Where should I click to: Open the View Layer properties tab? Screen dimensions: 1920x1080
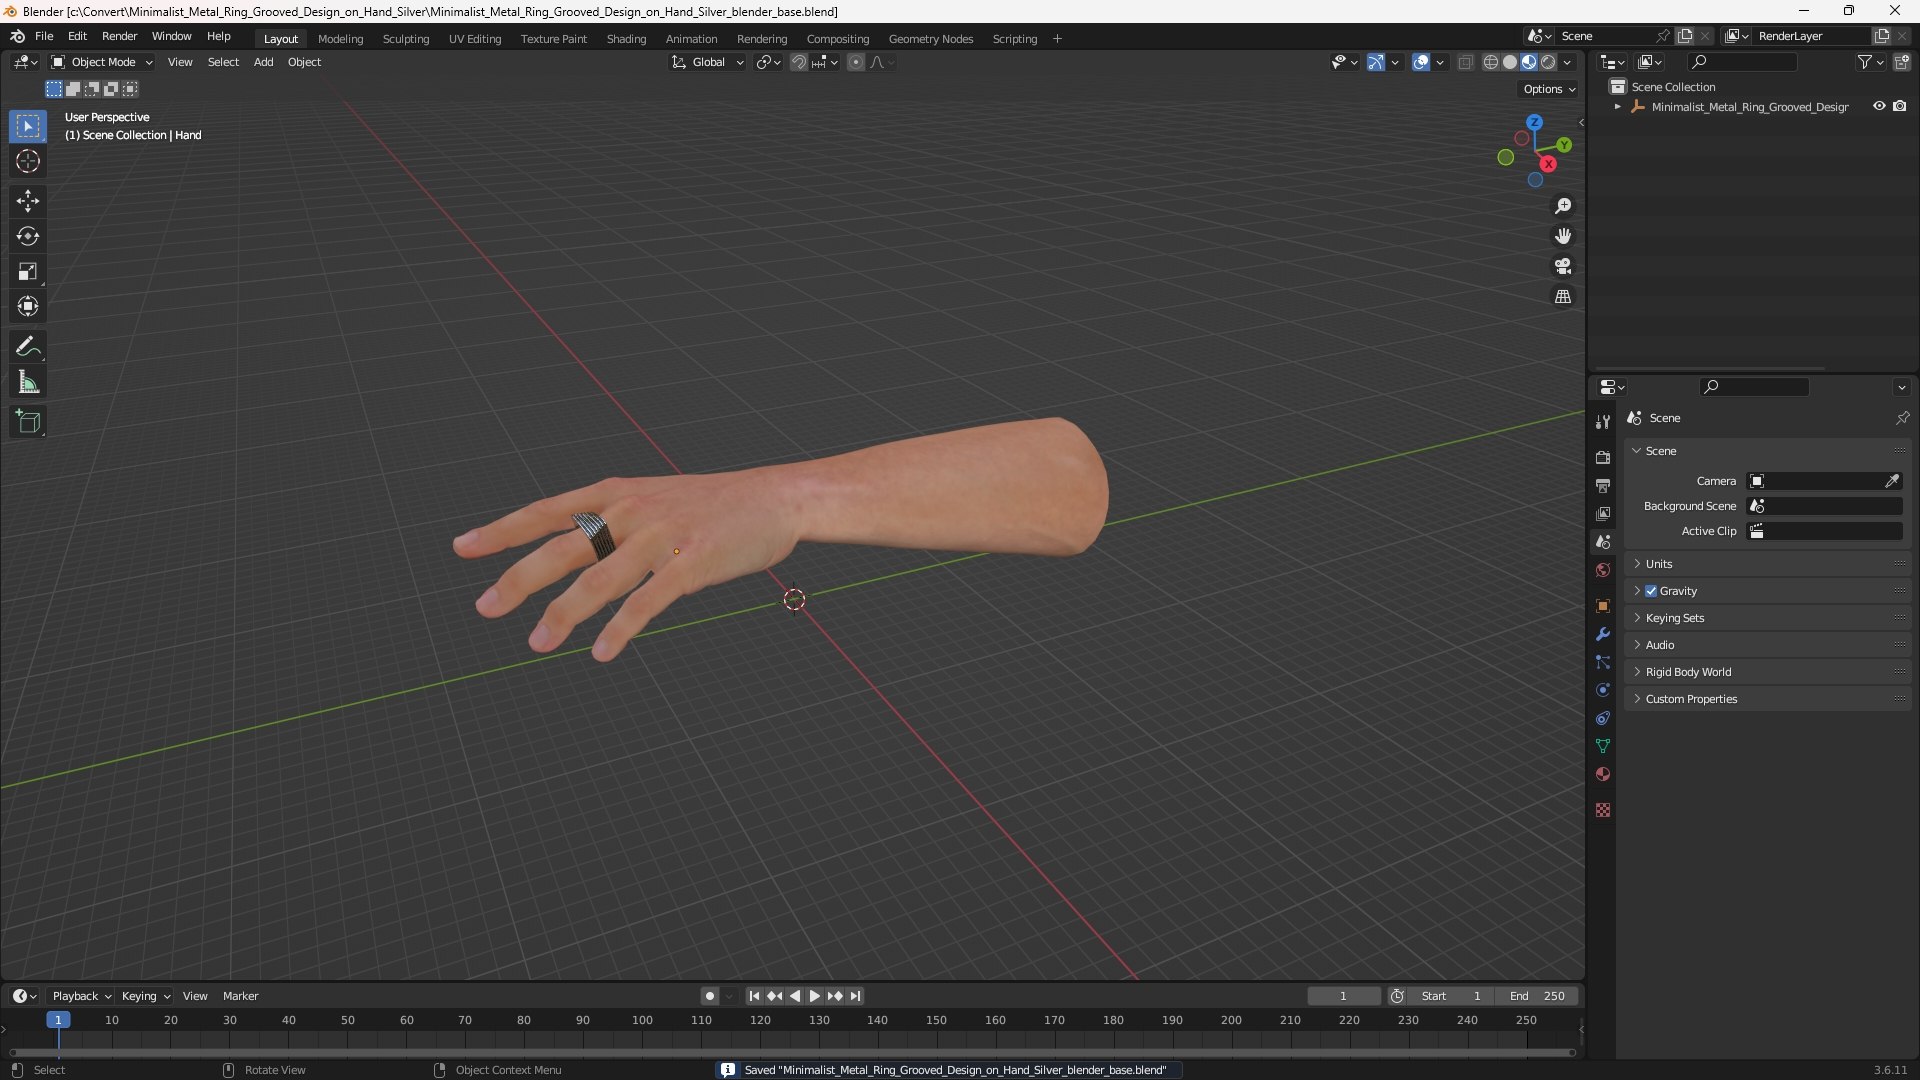pos(1603,513)
